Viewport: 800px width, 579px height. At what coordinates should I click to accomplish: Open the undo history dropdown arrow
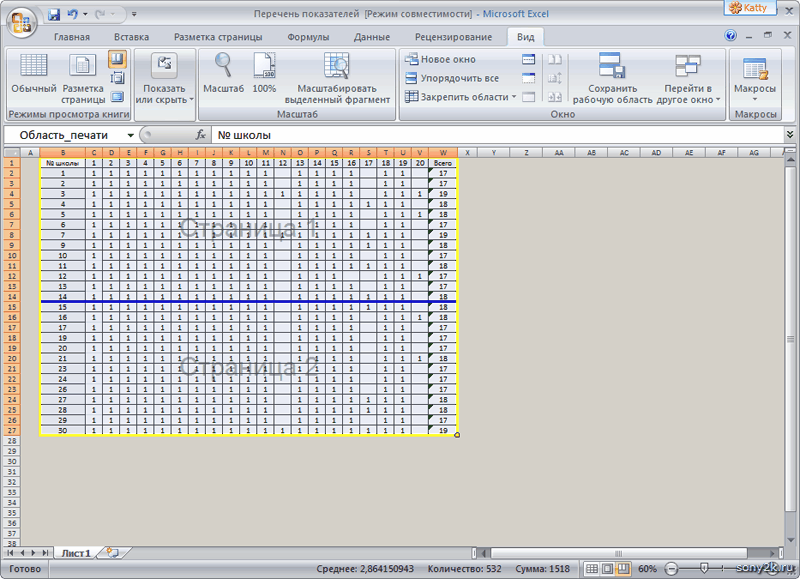coord(85,15)
